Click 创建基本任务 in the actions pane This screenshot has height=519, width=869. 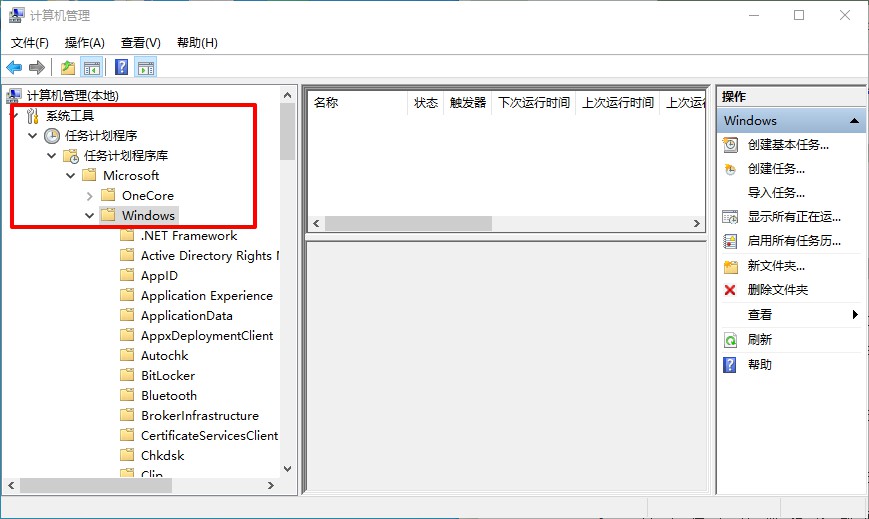(x=788, y=144)
